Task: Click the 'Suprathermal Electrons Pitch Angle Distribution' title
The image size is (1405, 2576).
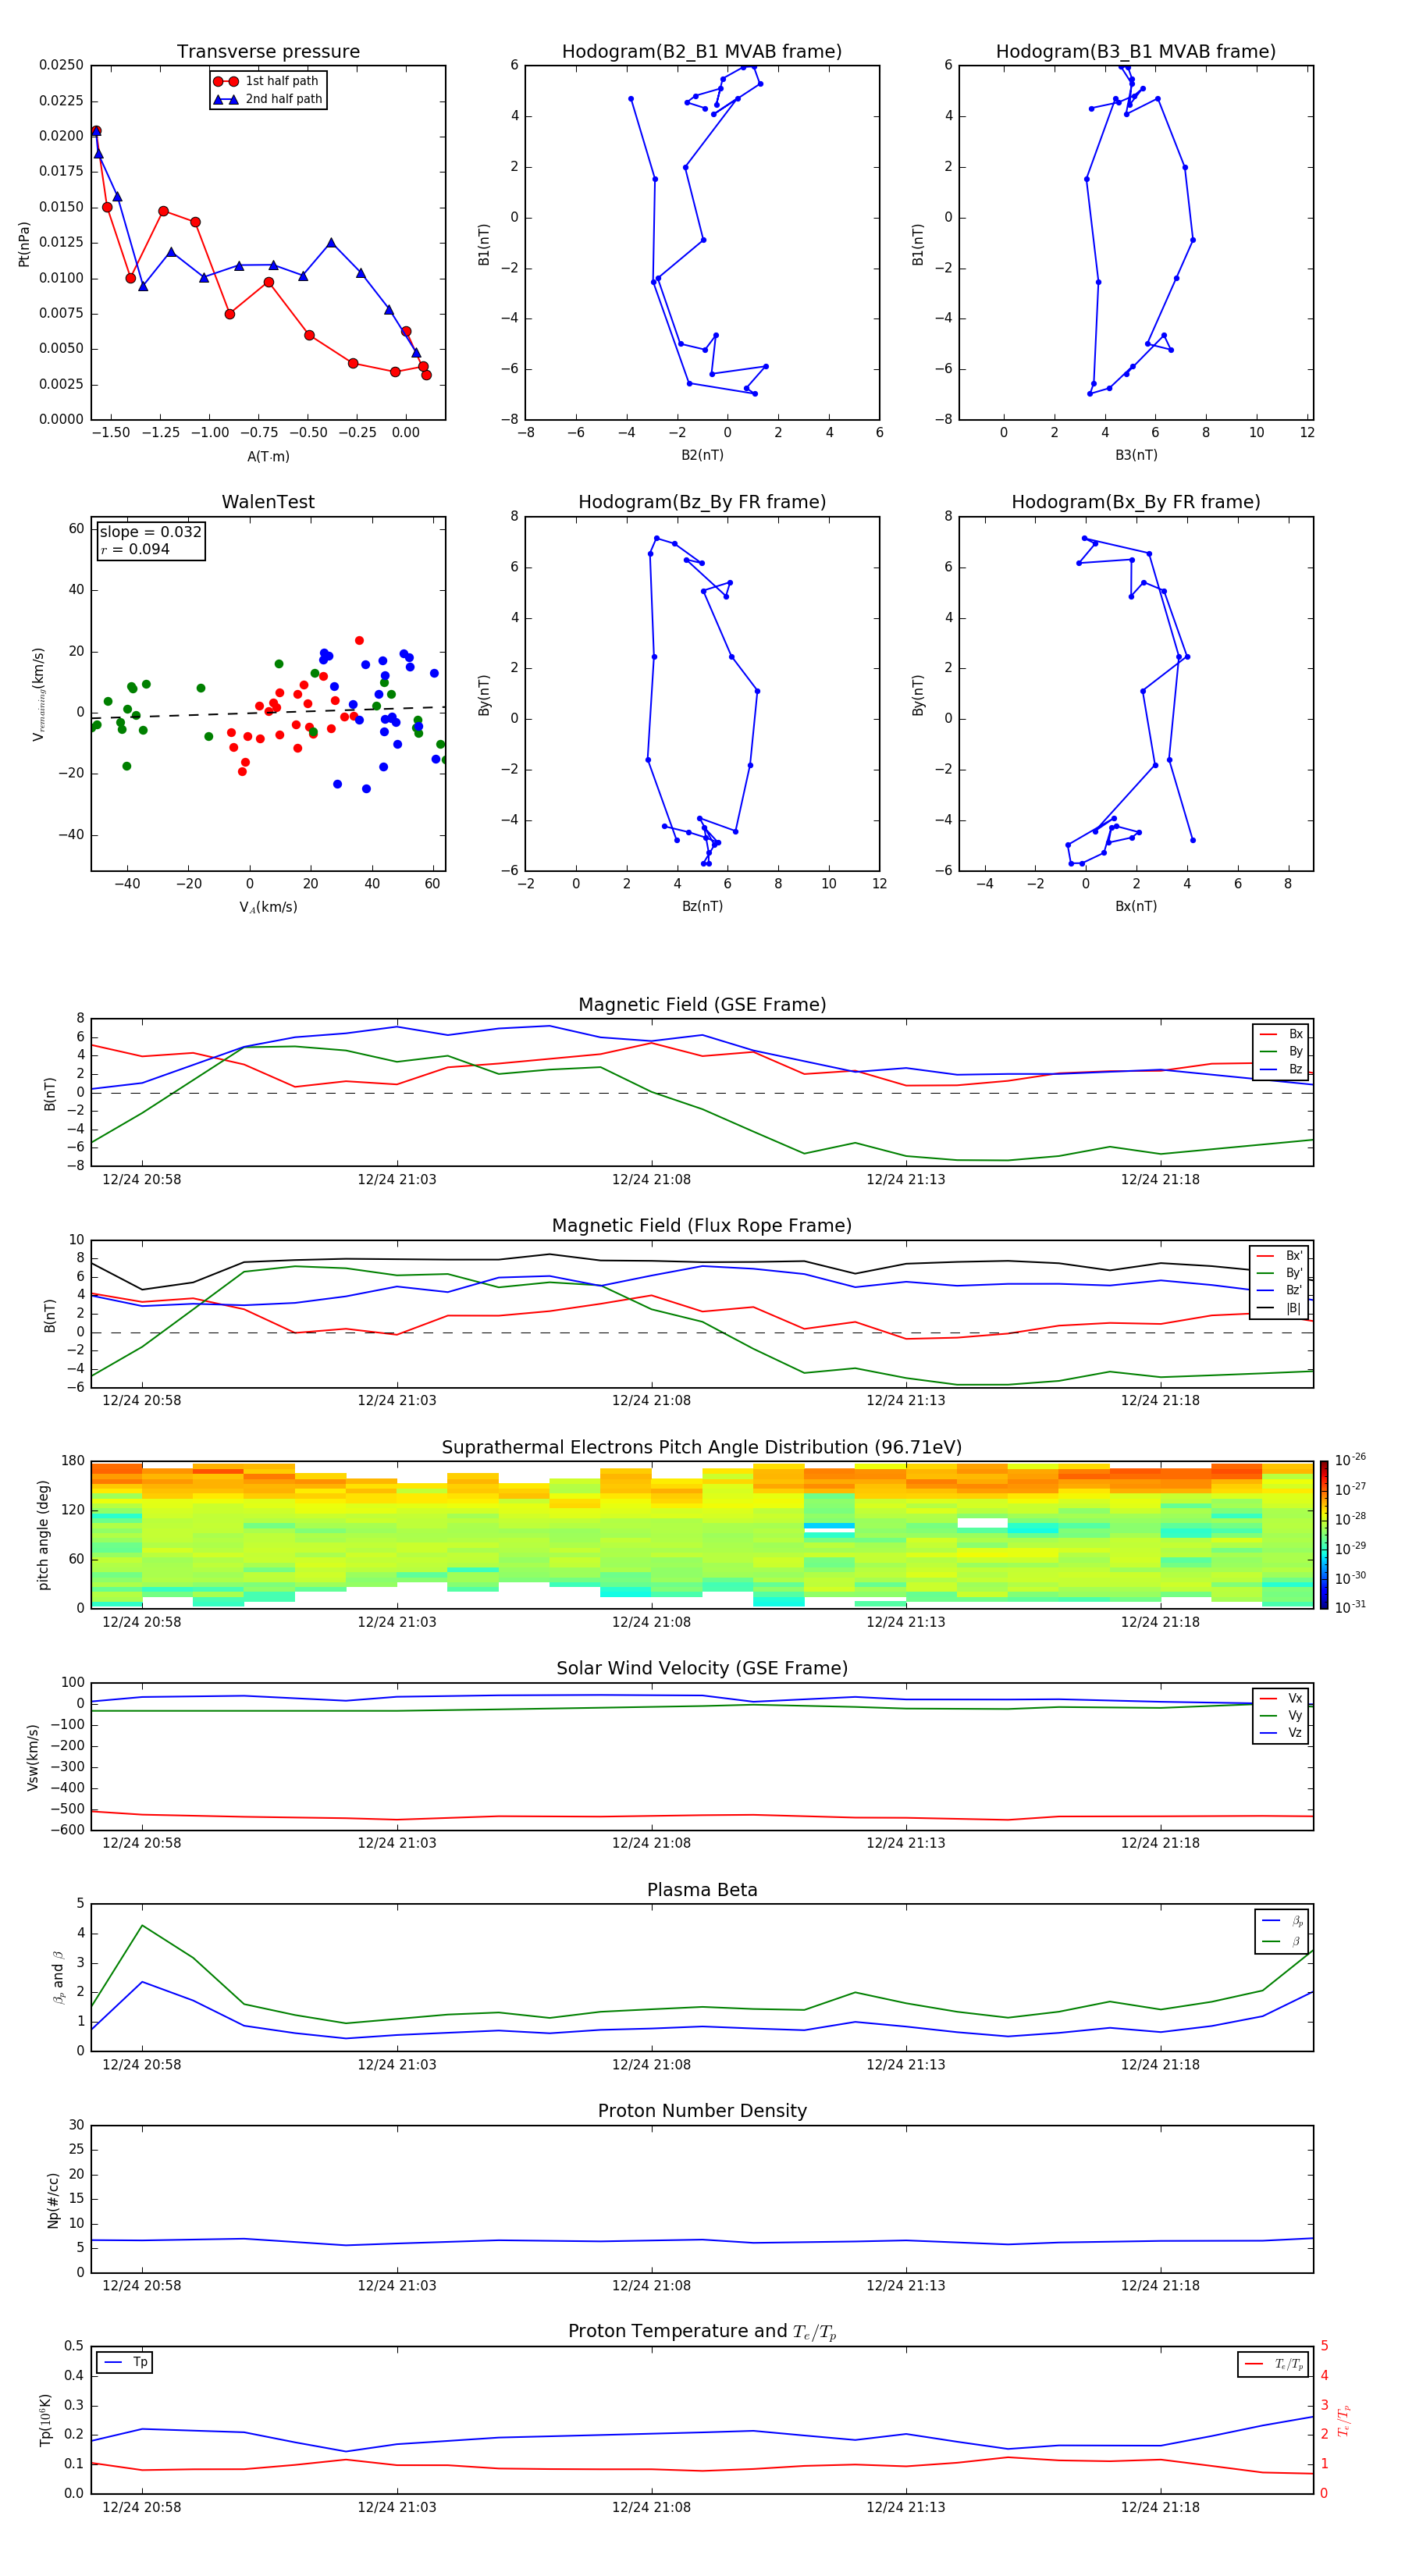Action: click(702, 1447)
